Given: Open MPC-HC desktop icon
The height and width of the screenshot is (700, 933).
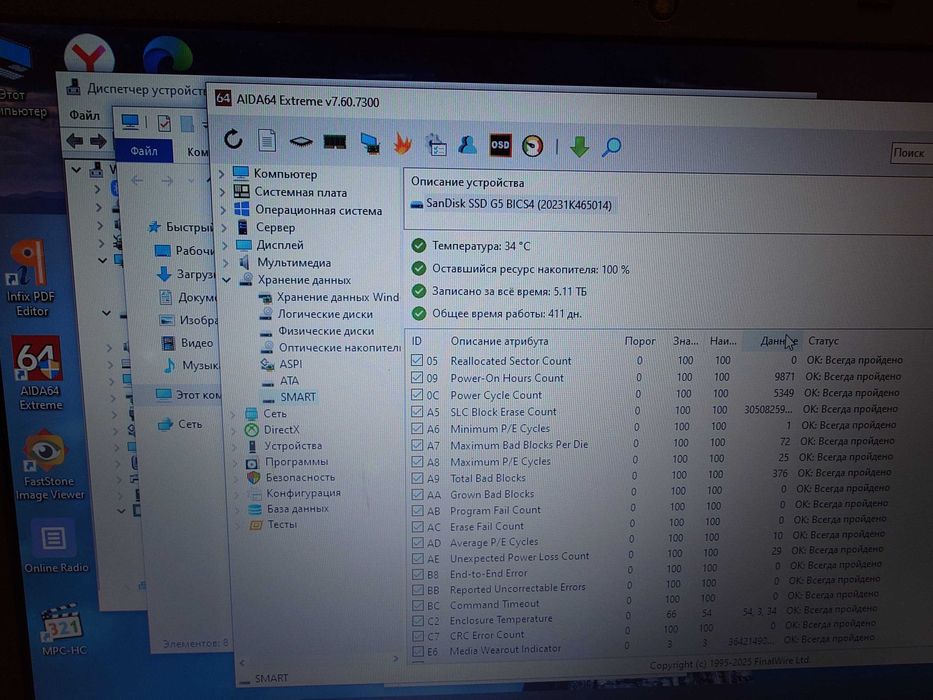Looking at the screenshot, I should point(62,629).
